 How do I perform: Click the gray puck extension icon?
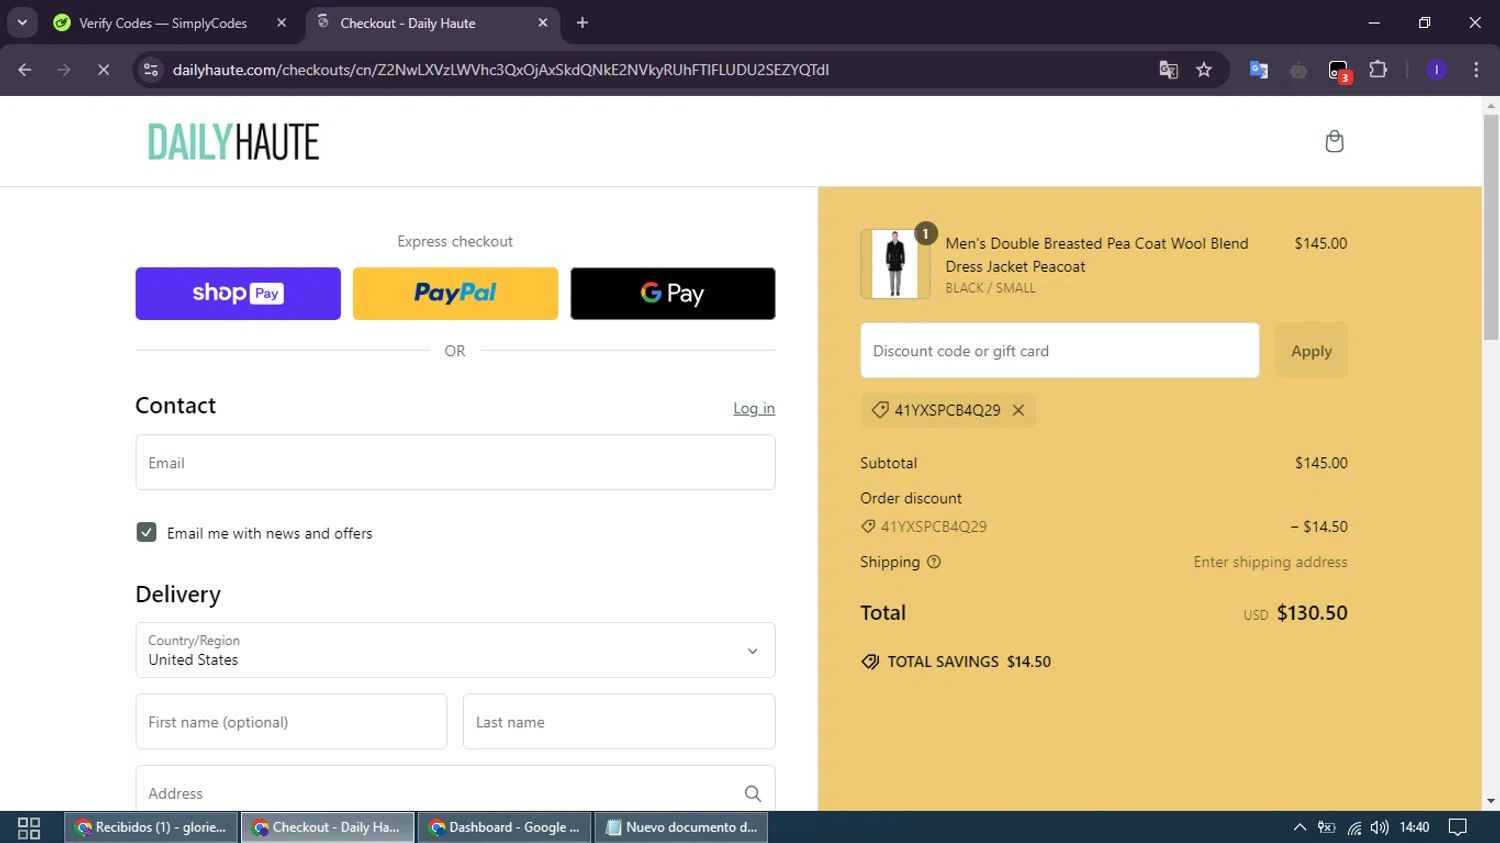click(x=1298, y=70)
